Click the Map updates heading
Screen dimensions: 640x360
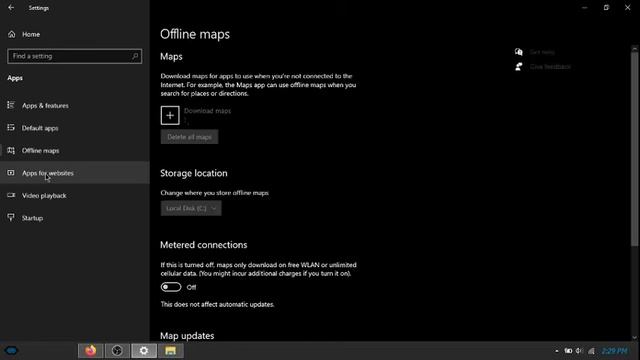pyautogui.click(x=187, y=336)
